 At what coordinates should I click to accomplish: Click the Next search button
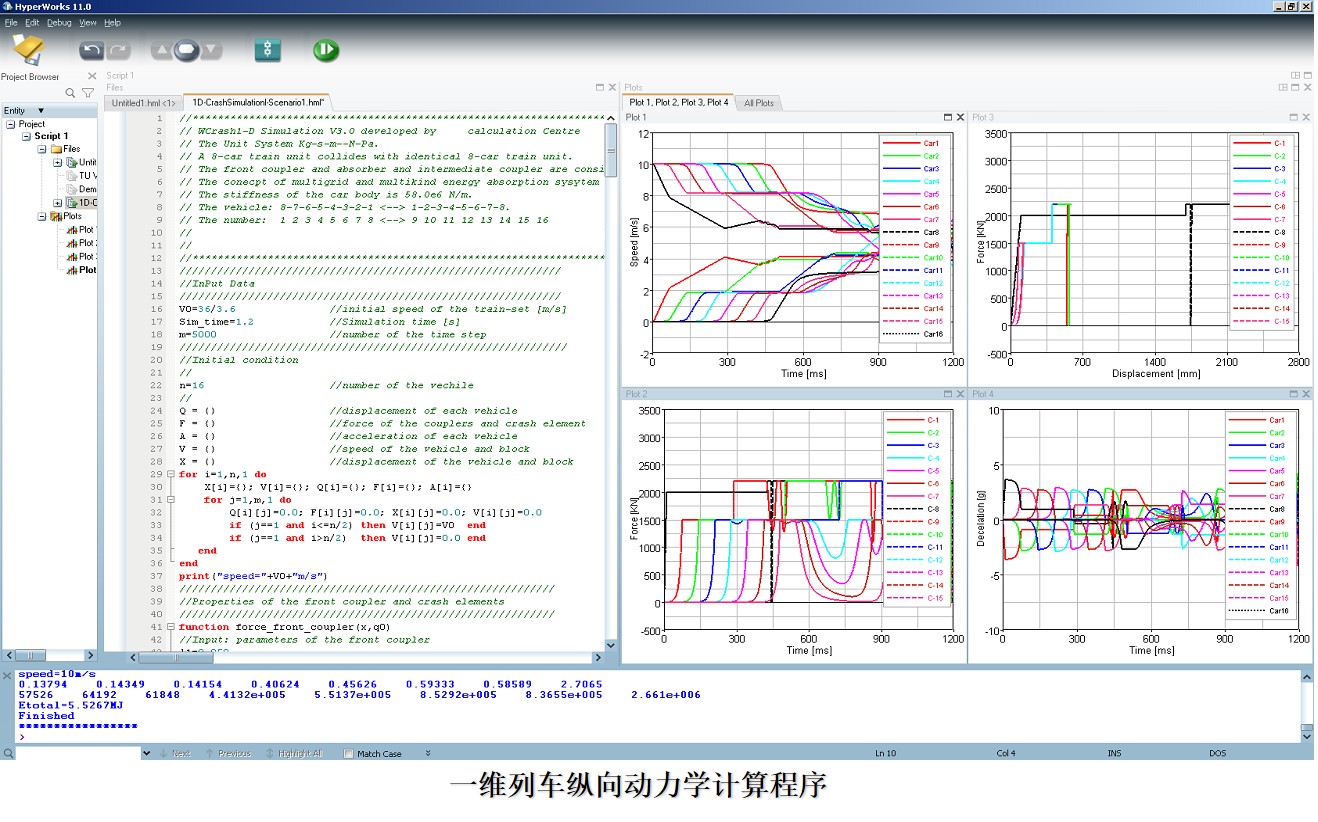(x=174, y=753)
